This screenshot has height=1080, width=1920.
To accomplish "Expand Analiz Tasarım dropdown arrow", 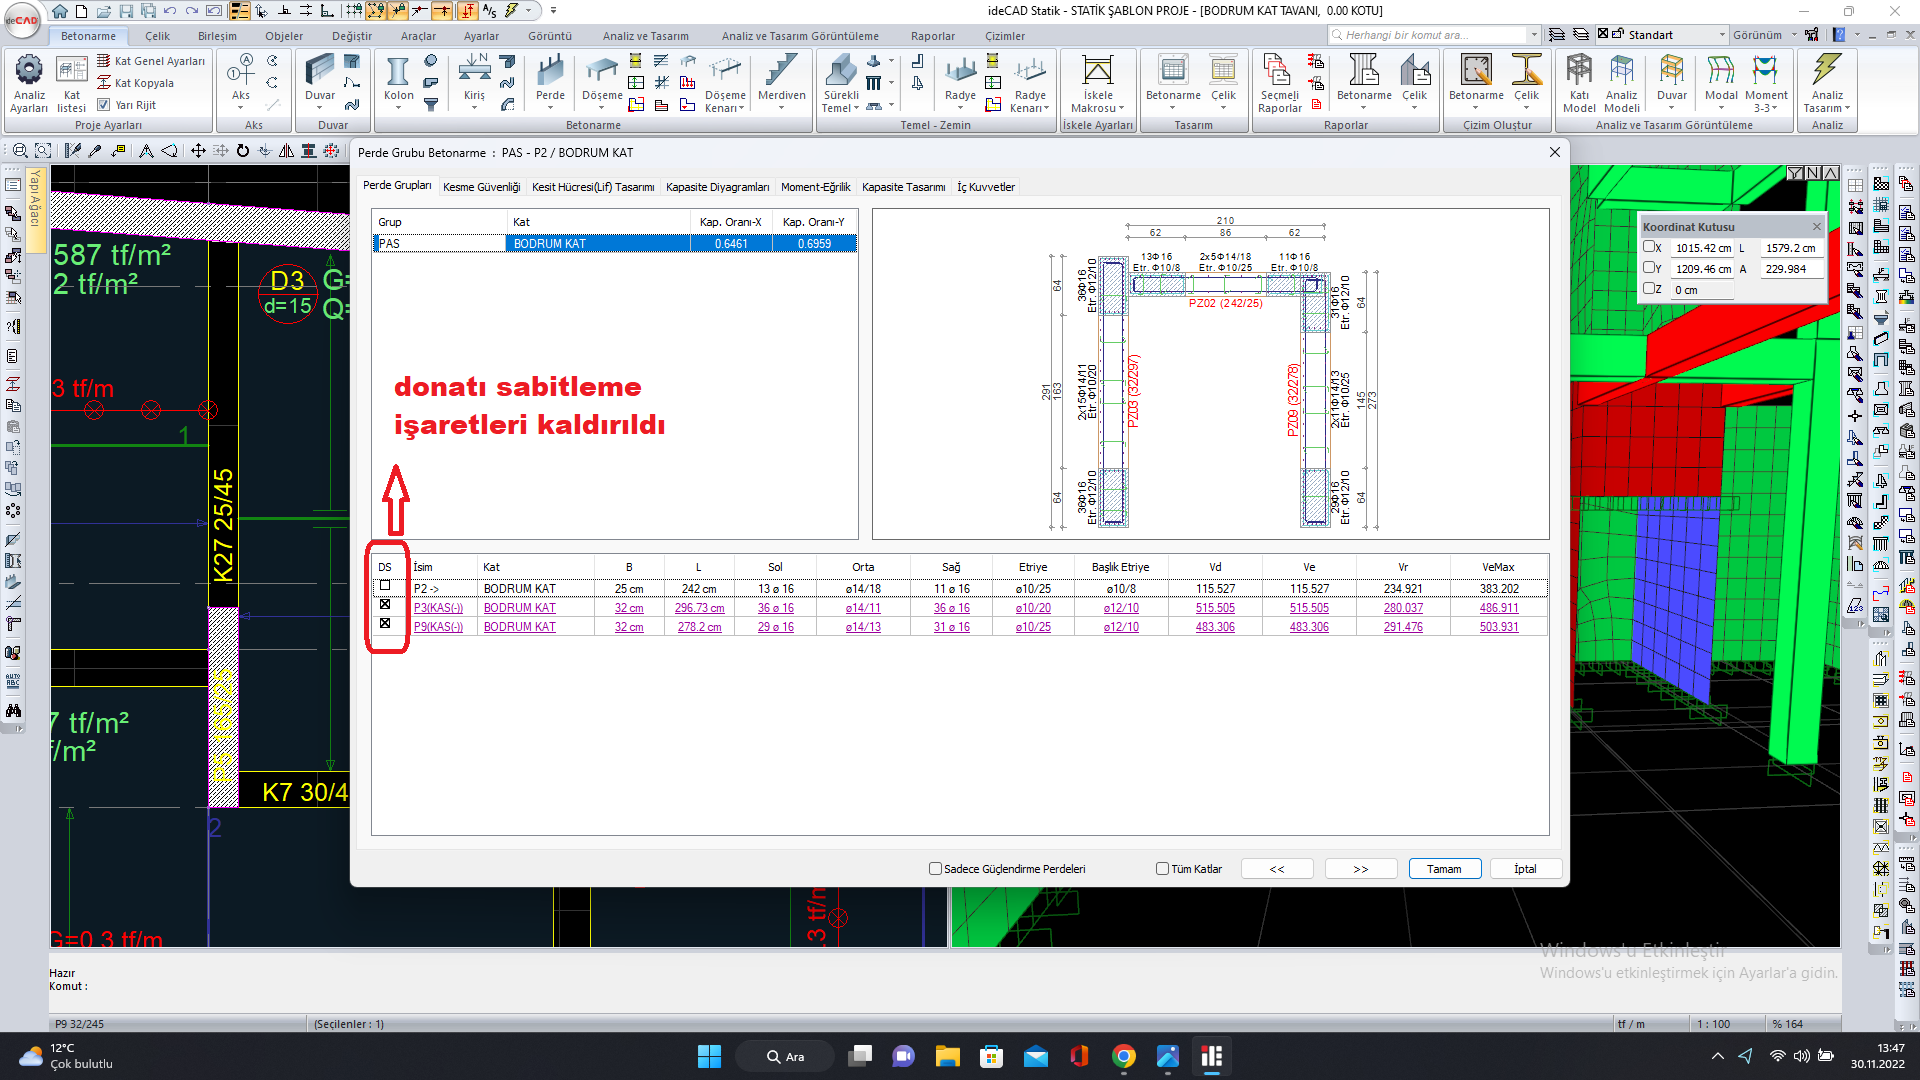I will [1848, 109].
